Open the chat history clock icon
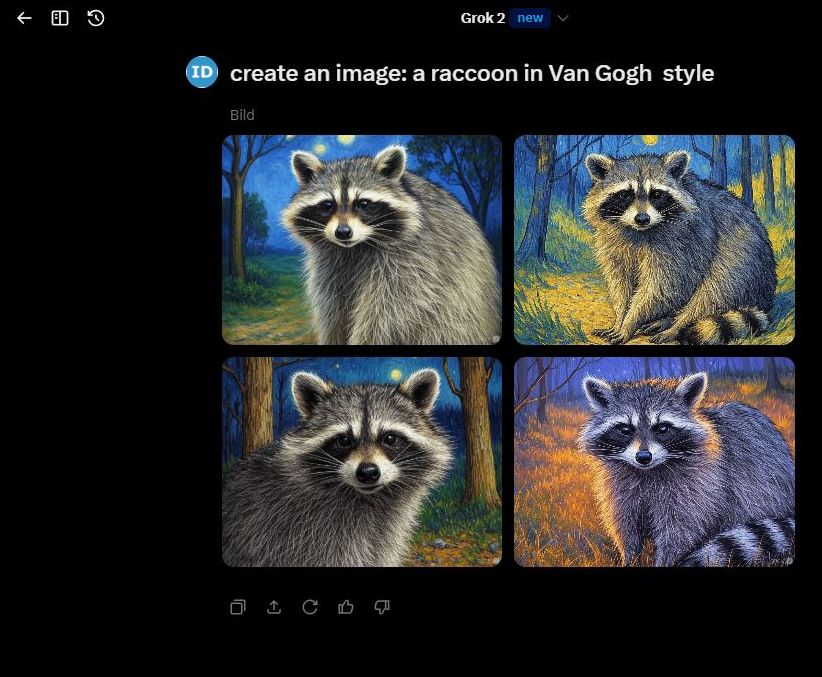This screenshot has height=677, width=822. [95, 18]
